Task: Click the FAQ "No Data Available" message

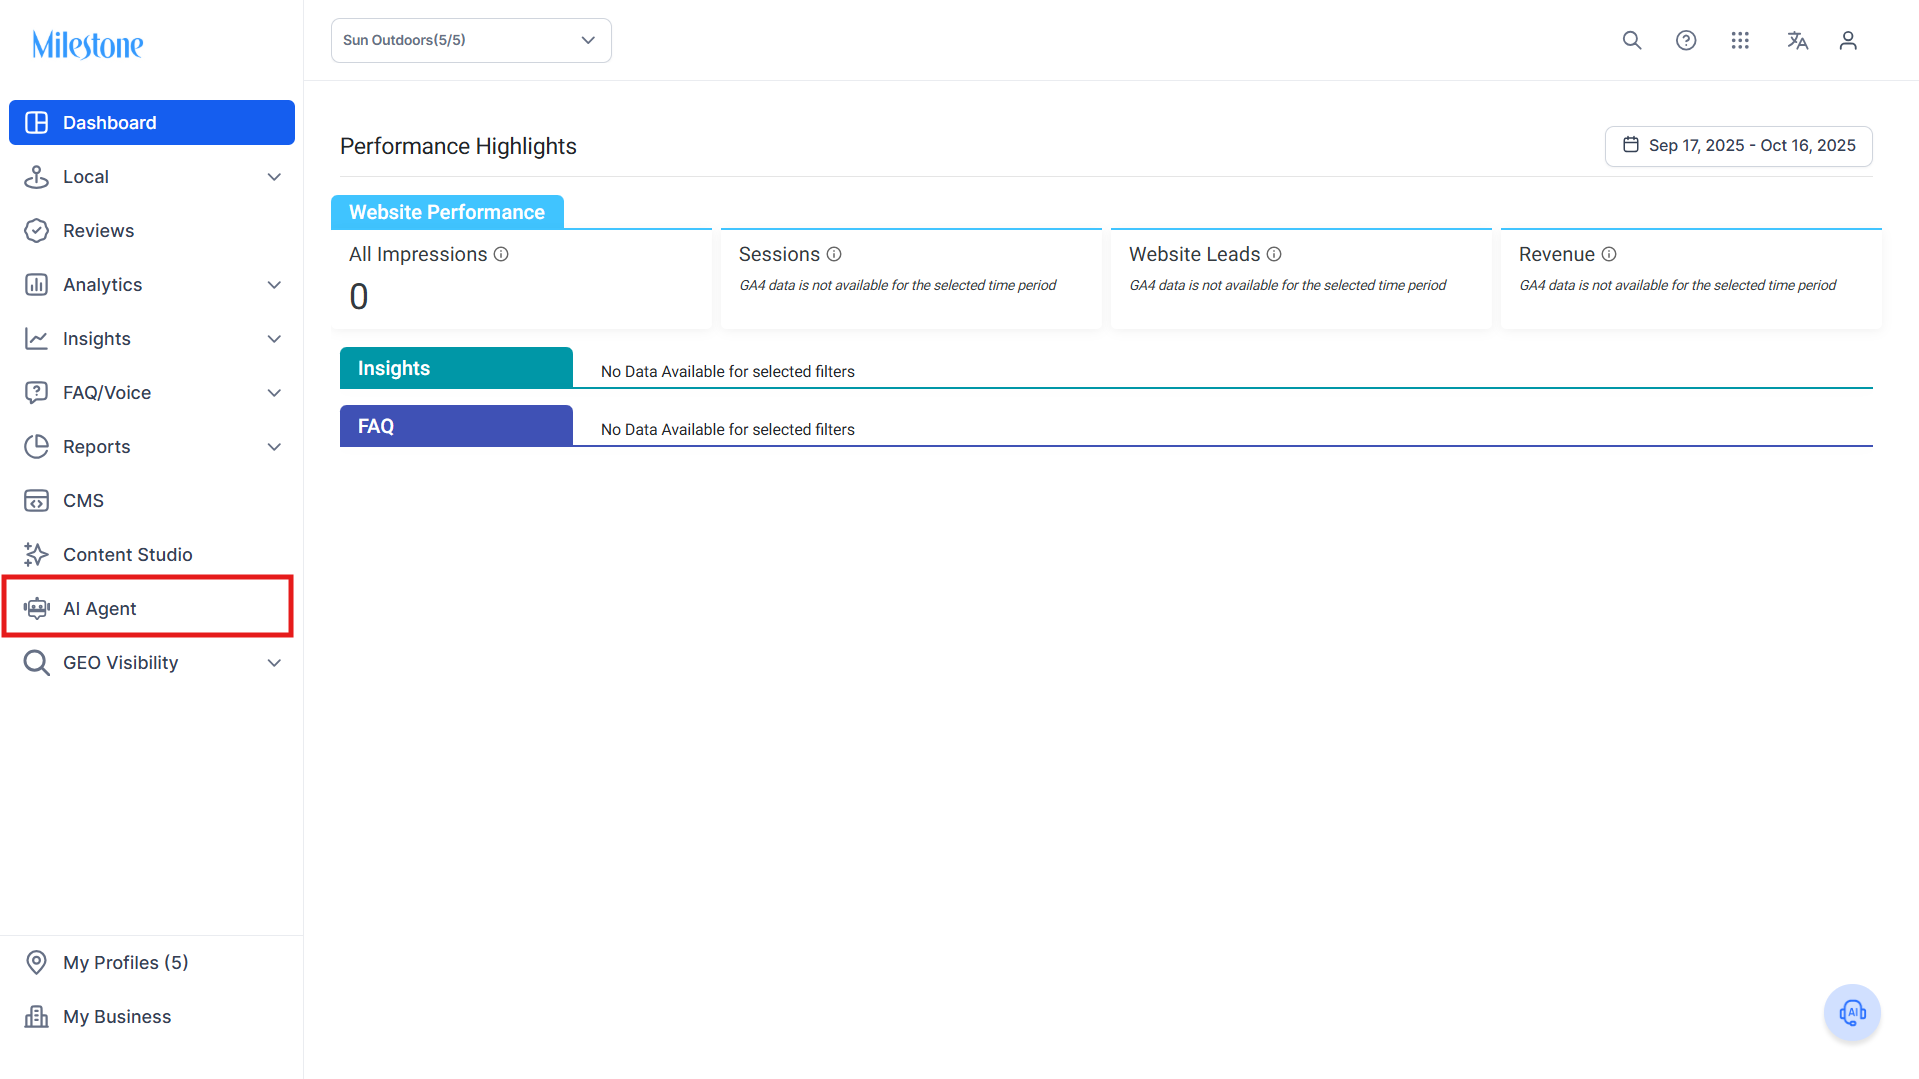Action: coord(728,430)
